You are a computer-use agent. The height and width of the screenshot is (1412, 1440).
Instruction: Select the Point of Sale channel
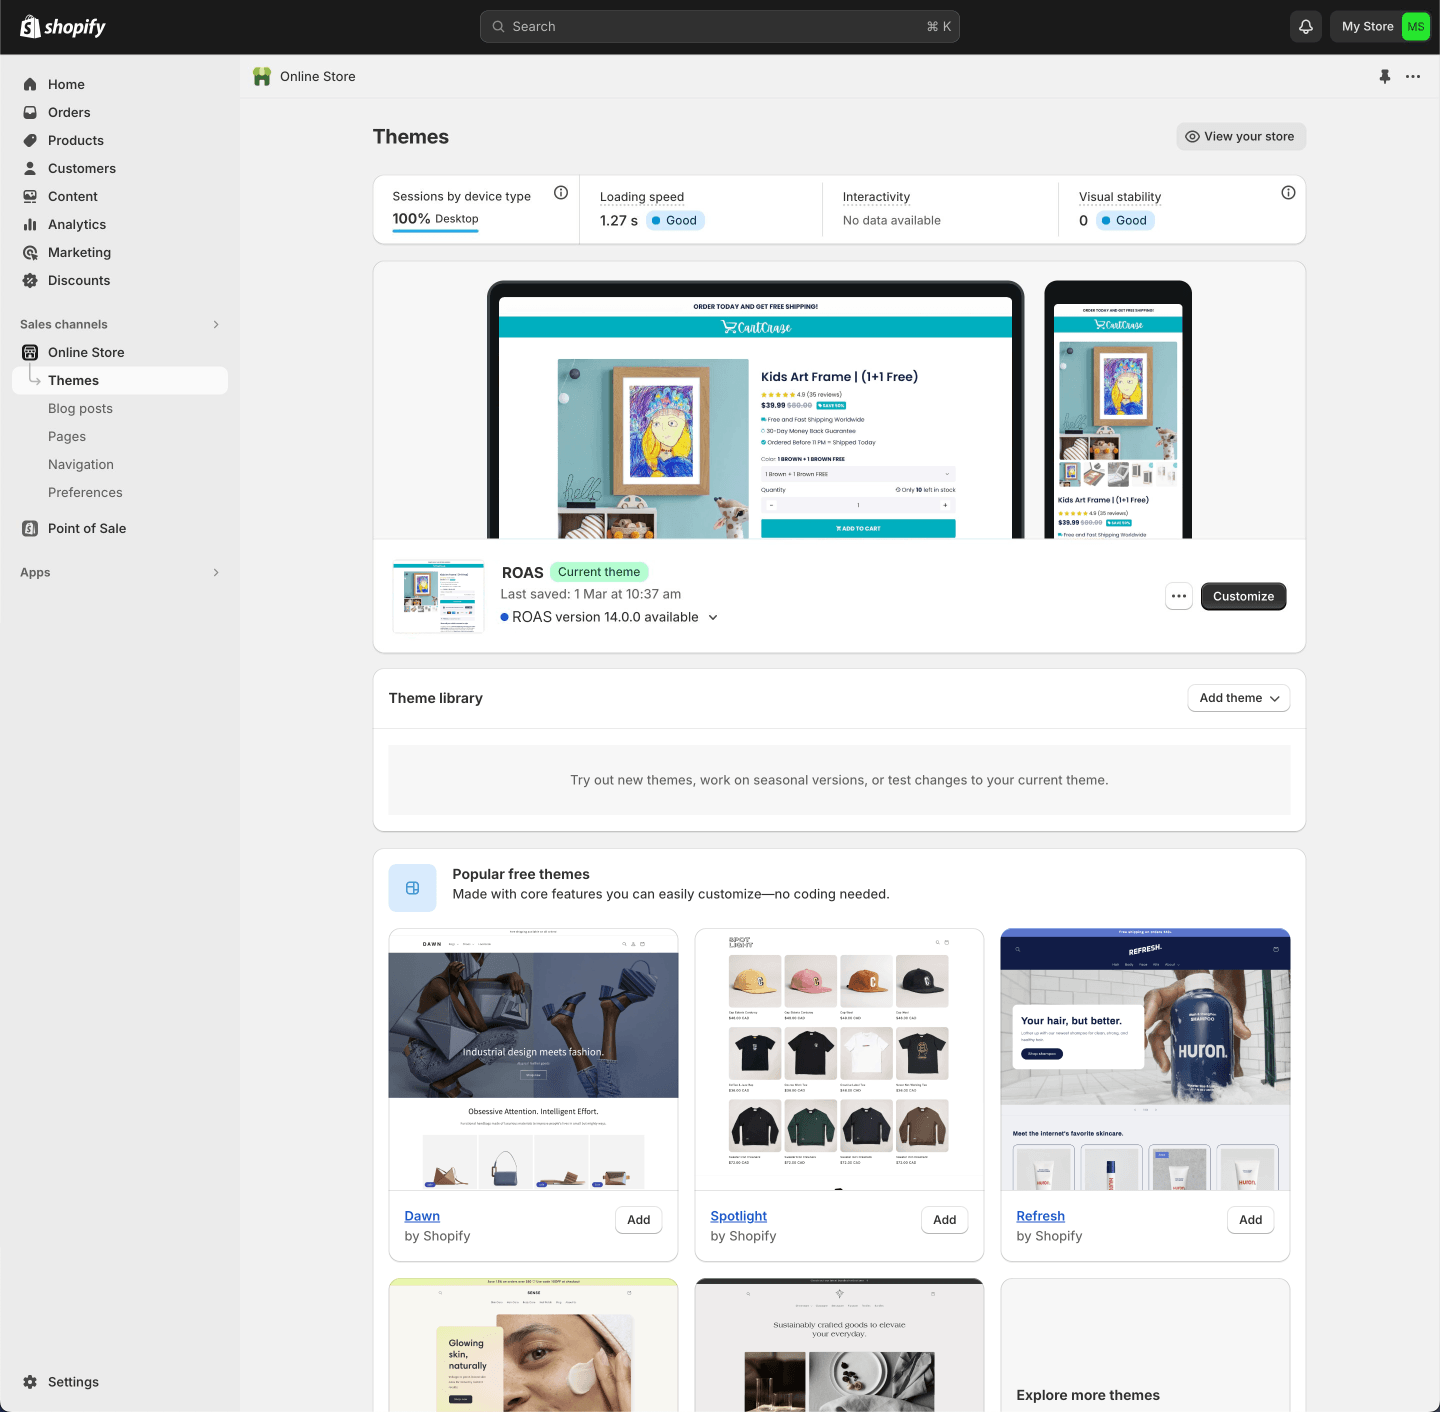[87, 528]
